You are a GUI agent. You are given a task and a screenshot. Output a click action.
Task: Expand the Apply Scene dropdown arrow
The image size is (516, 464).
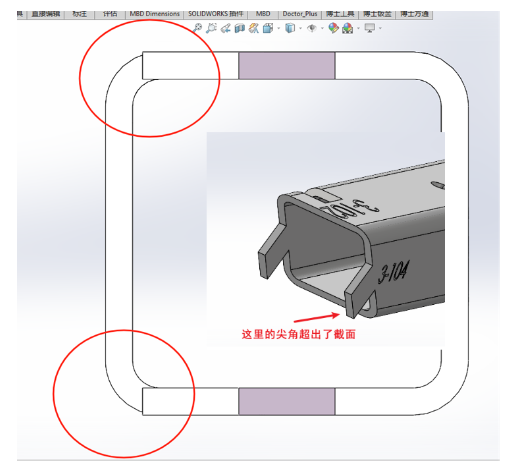(358, 29)
